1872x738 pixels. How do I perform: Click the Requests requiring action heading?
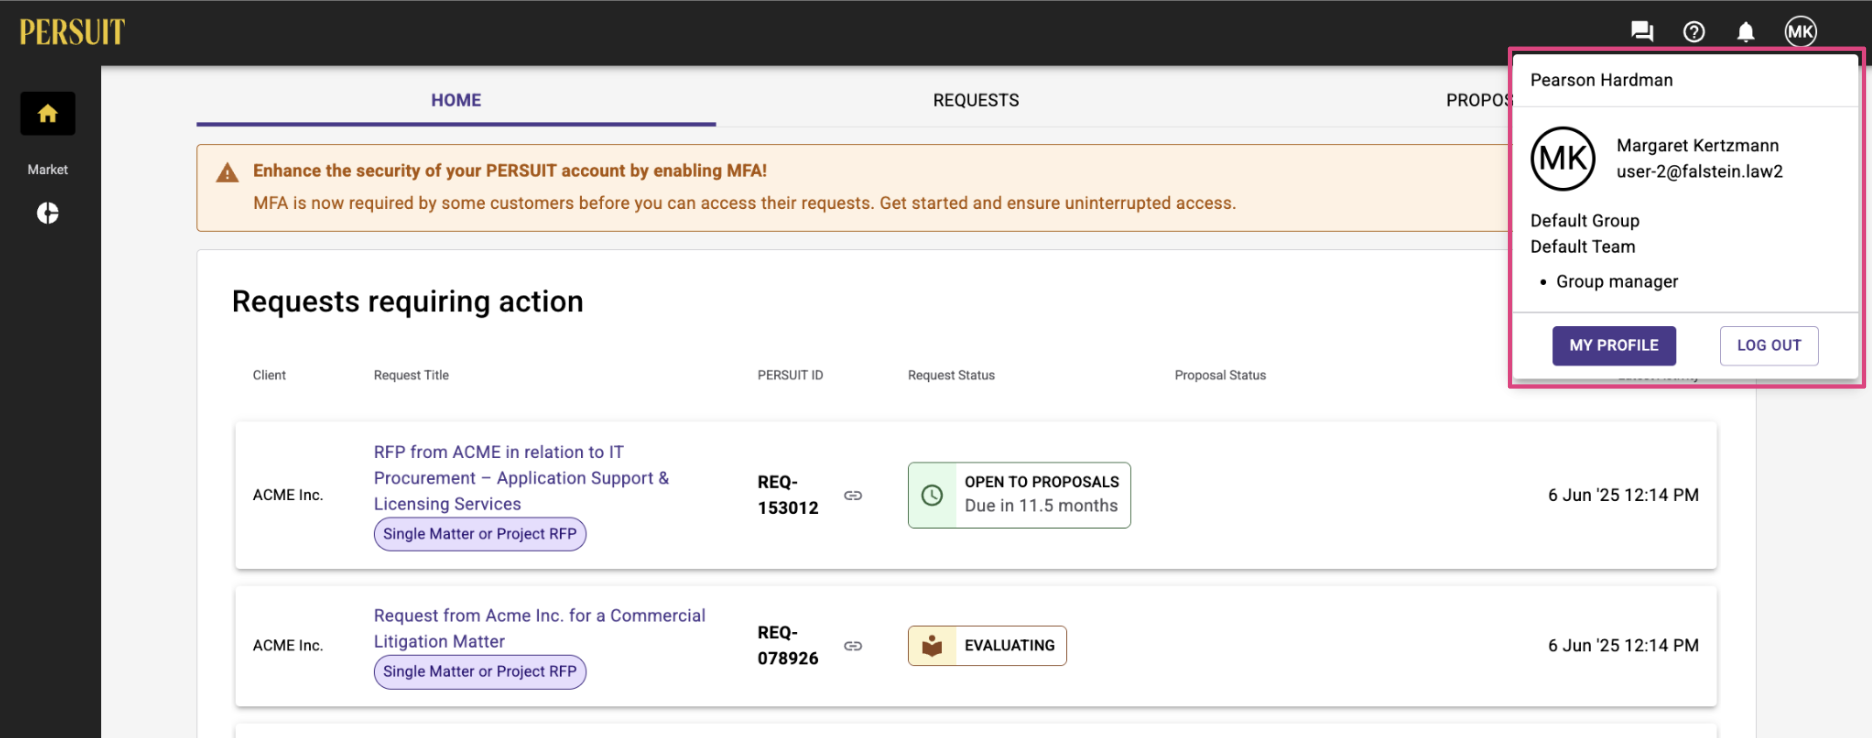408,302
